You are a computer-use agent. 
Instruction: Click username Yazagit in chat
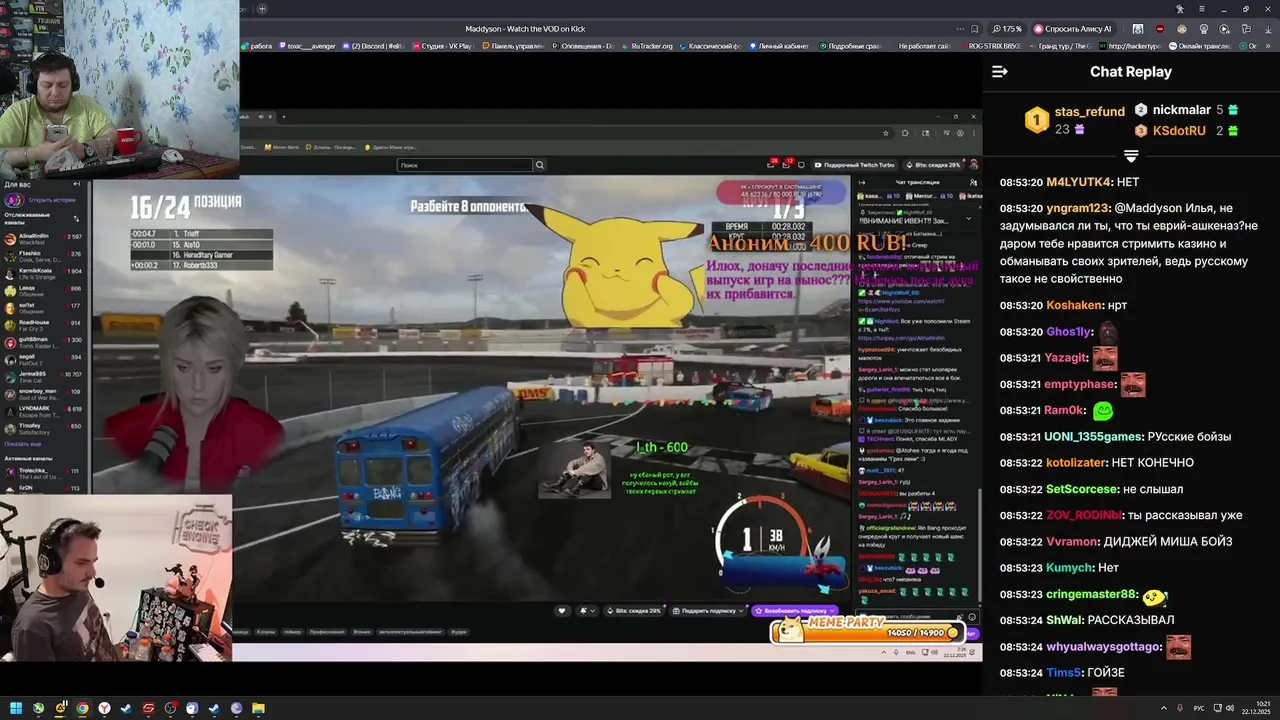click(1066, 358)
